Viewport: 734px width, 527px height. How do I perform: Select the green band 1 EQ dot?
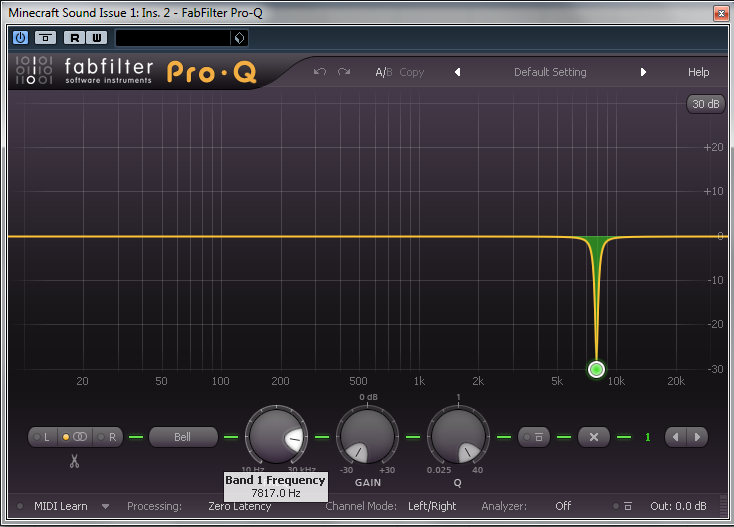[596, 369]
